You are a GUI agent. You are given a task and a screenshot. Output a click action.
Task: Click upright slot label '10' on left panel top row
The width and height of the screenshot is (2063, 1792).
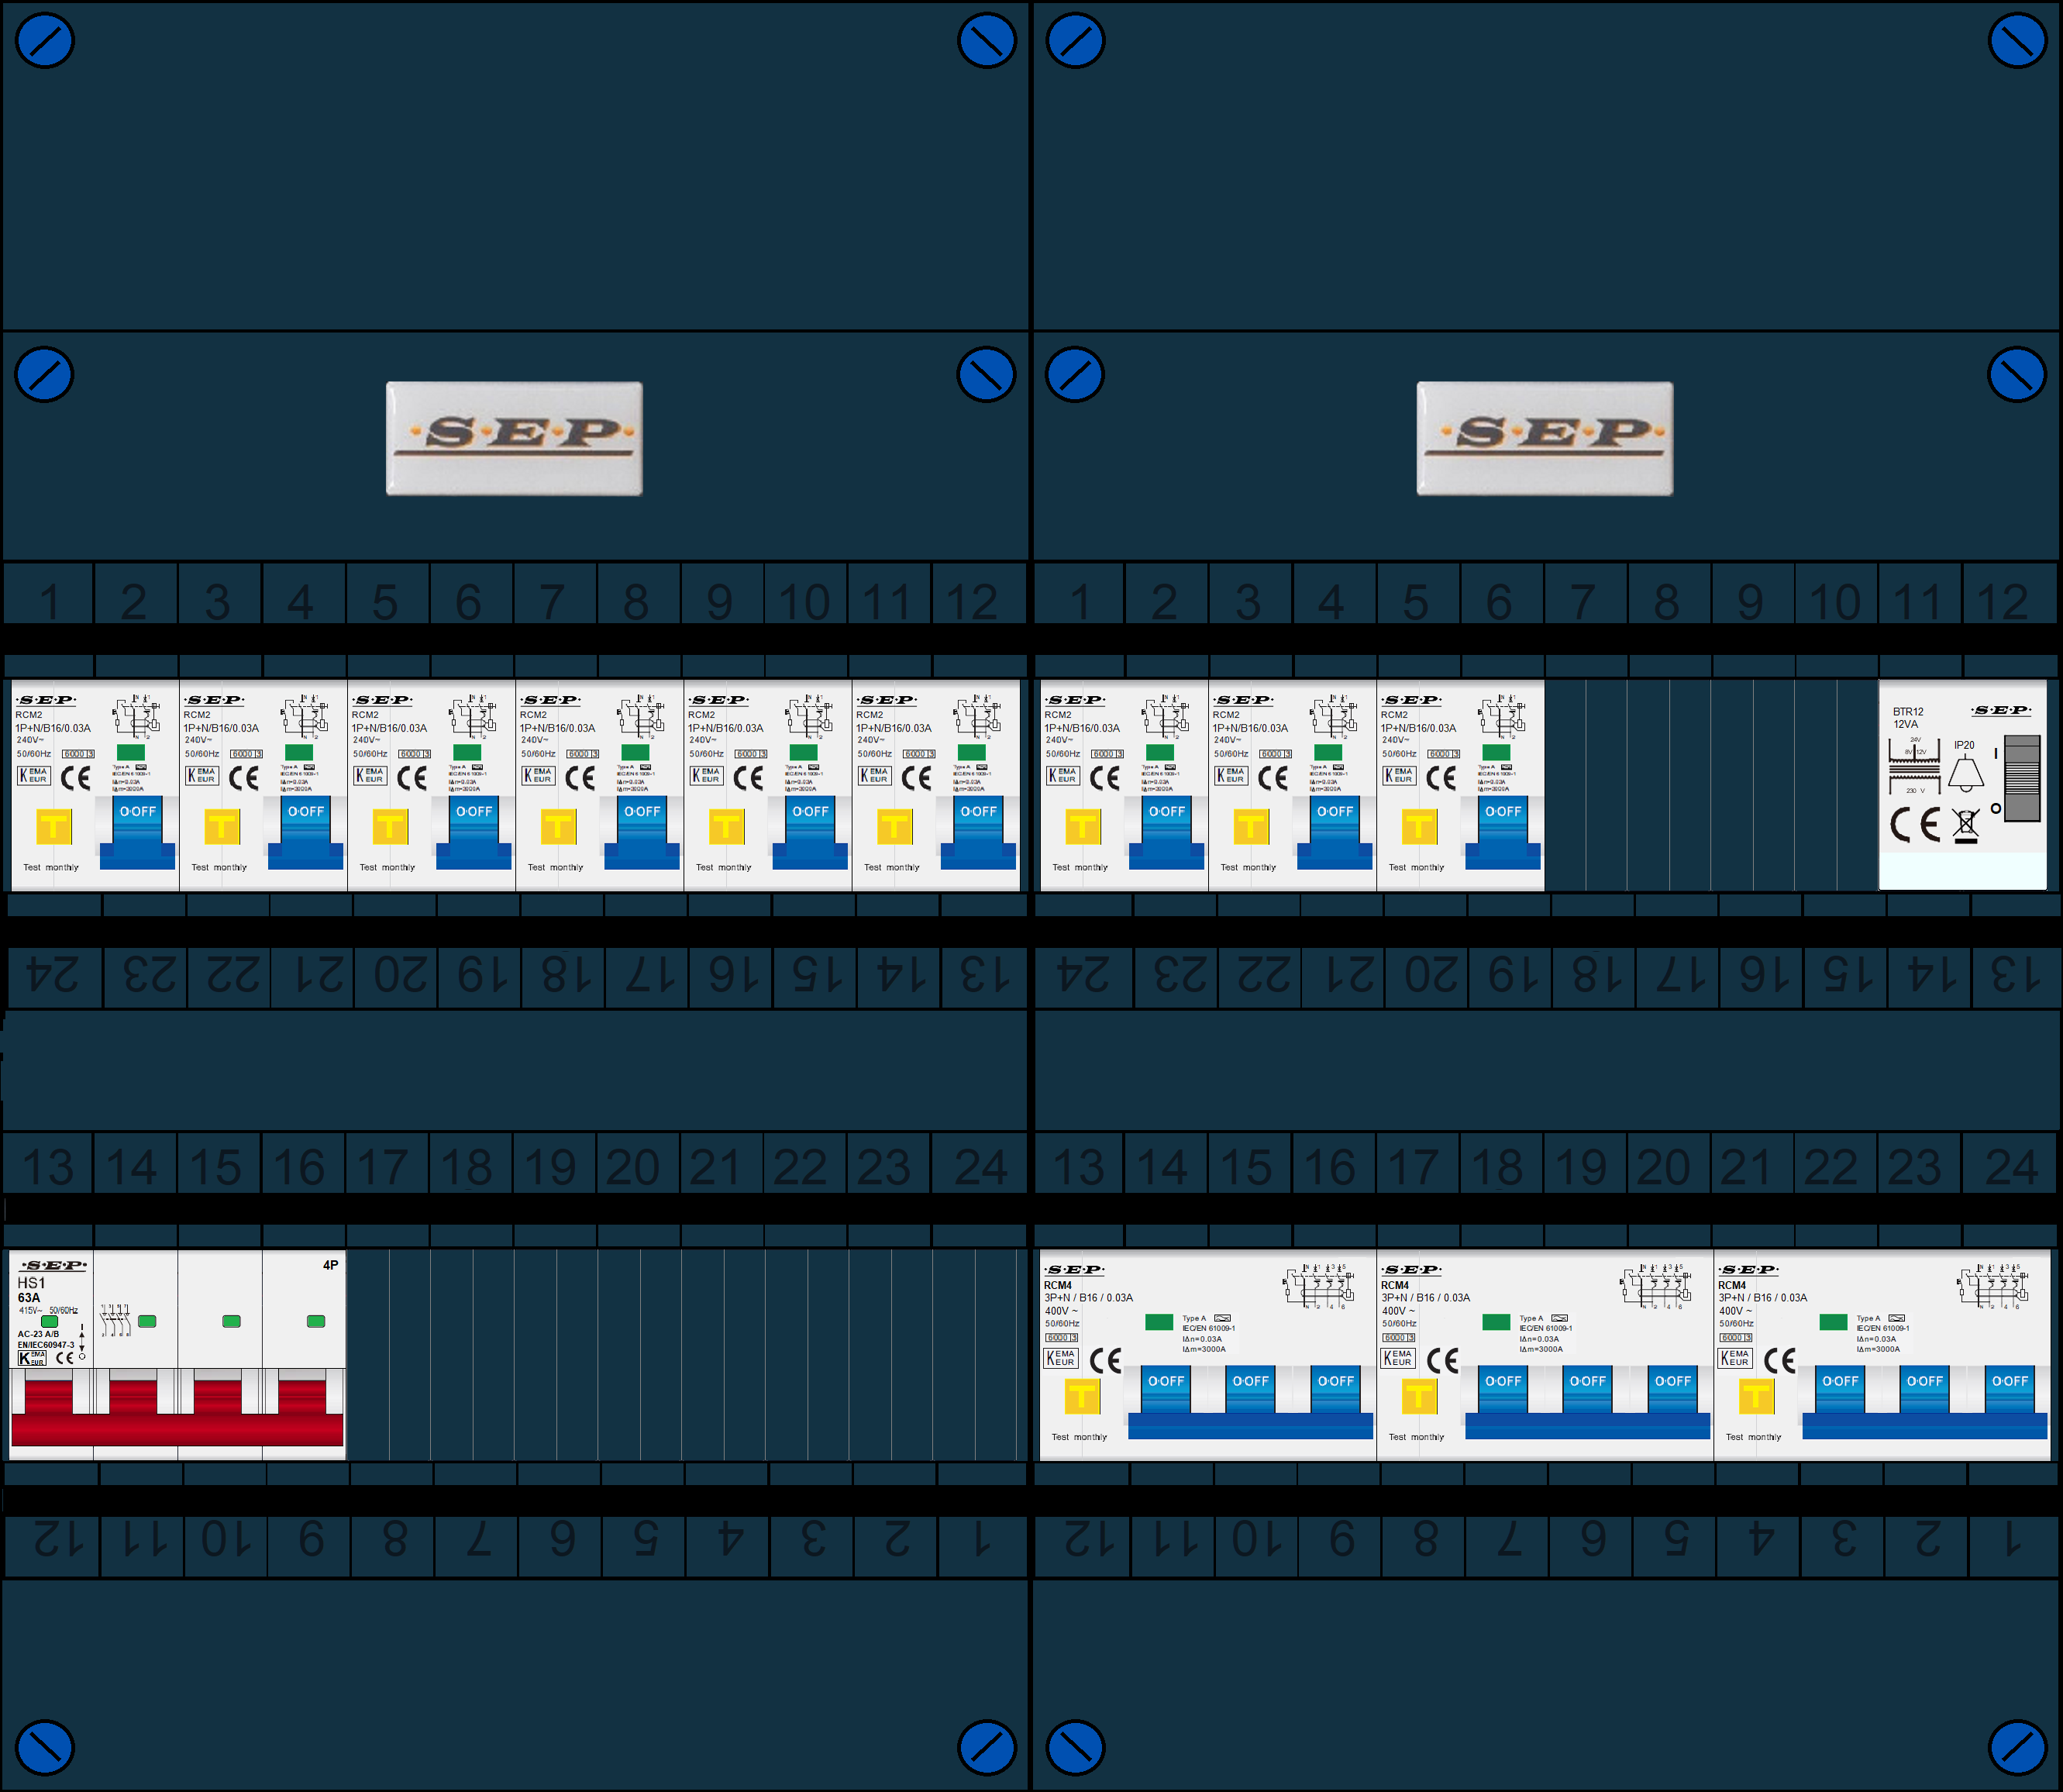point(804,602)
